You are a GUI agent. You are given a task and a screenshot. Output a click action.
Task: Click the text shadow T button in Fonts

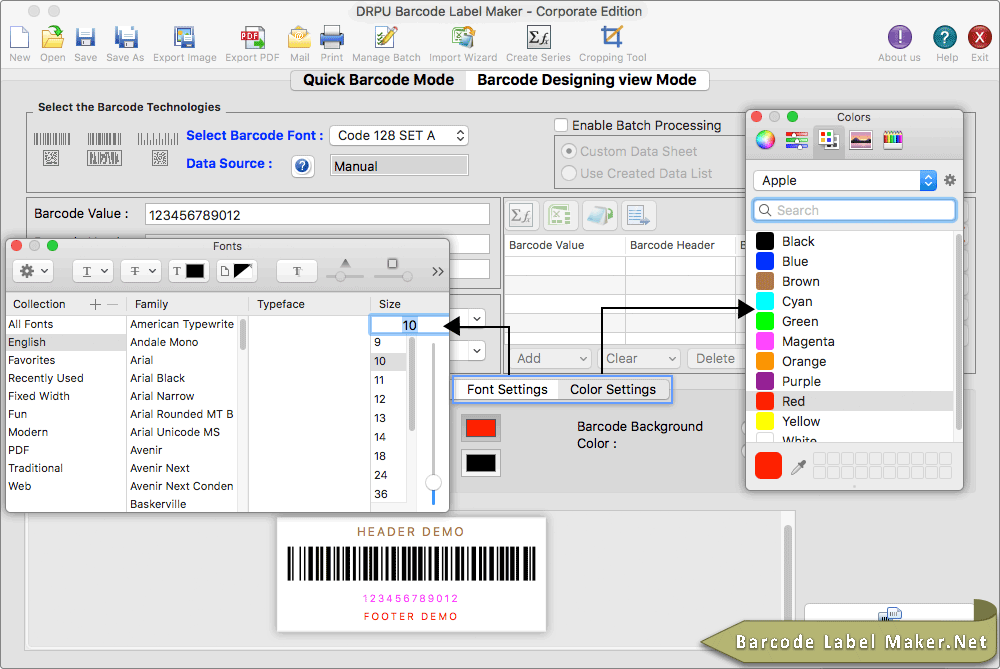tap(297, 271)
